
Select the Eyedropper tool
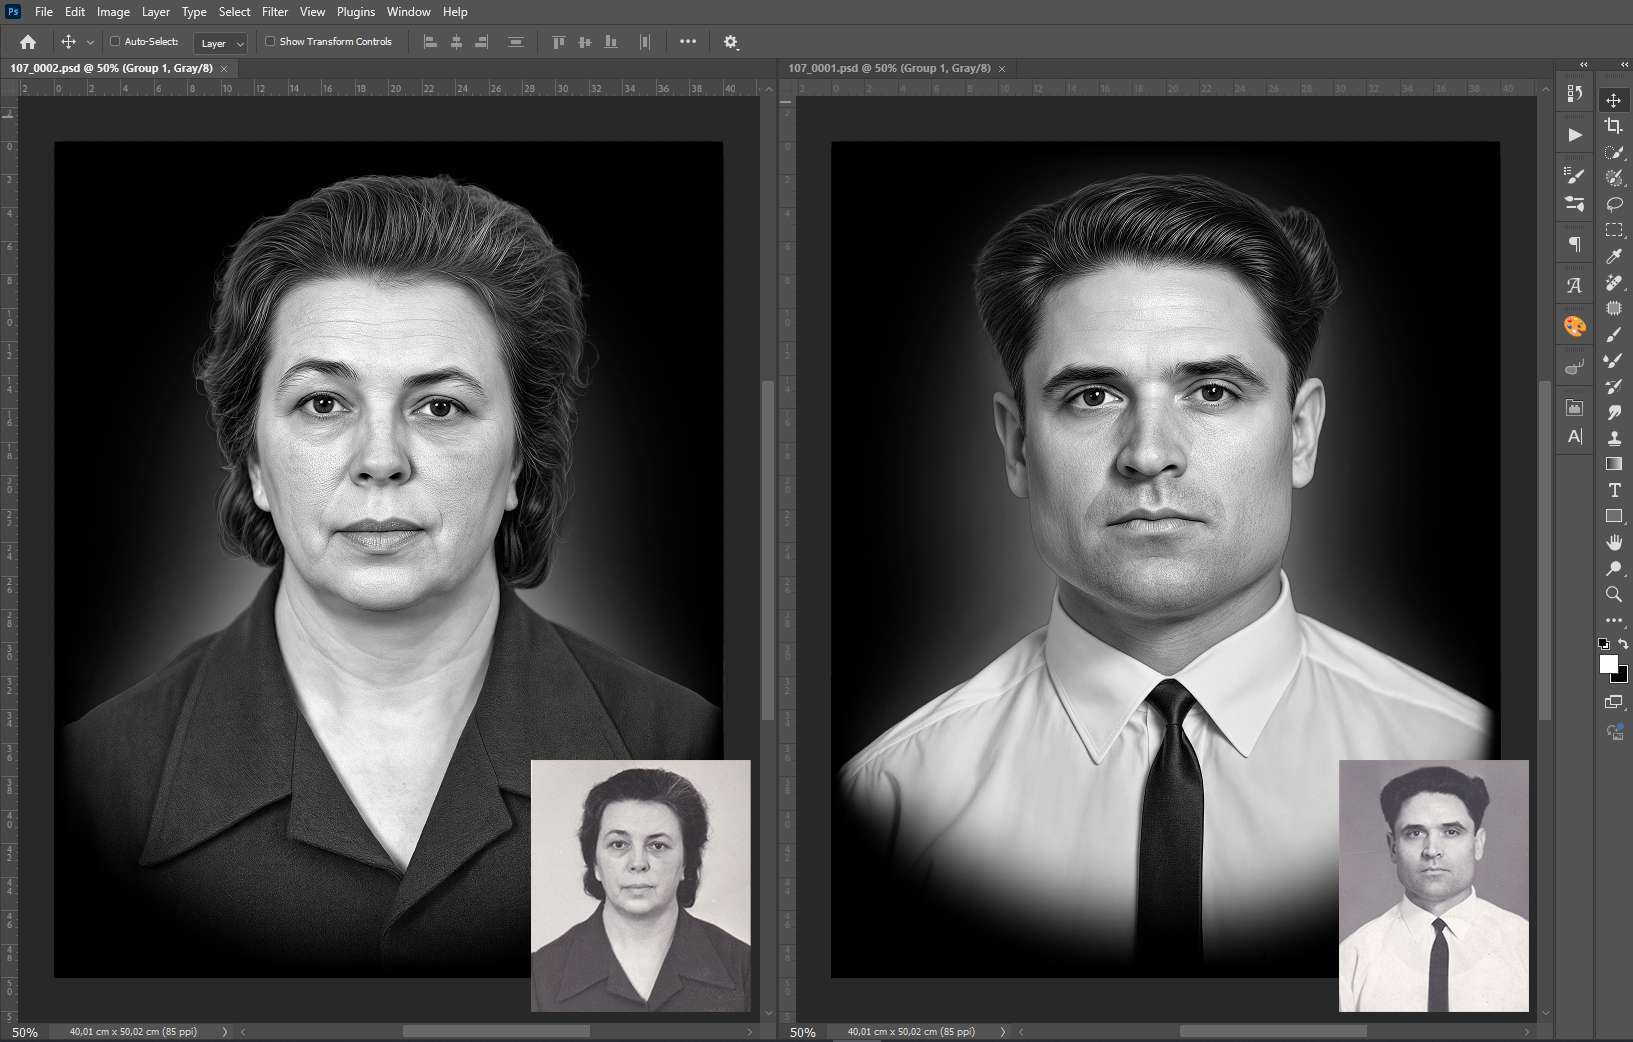tap(1613, 257)
